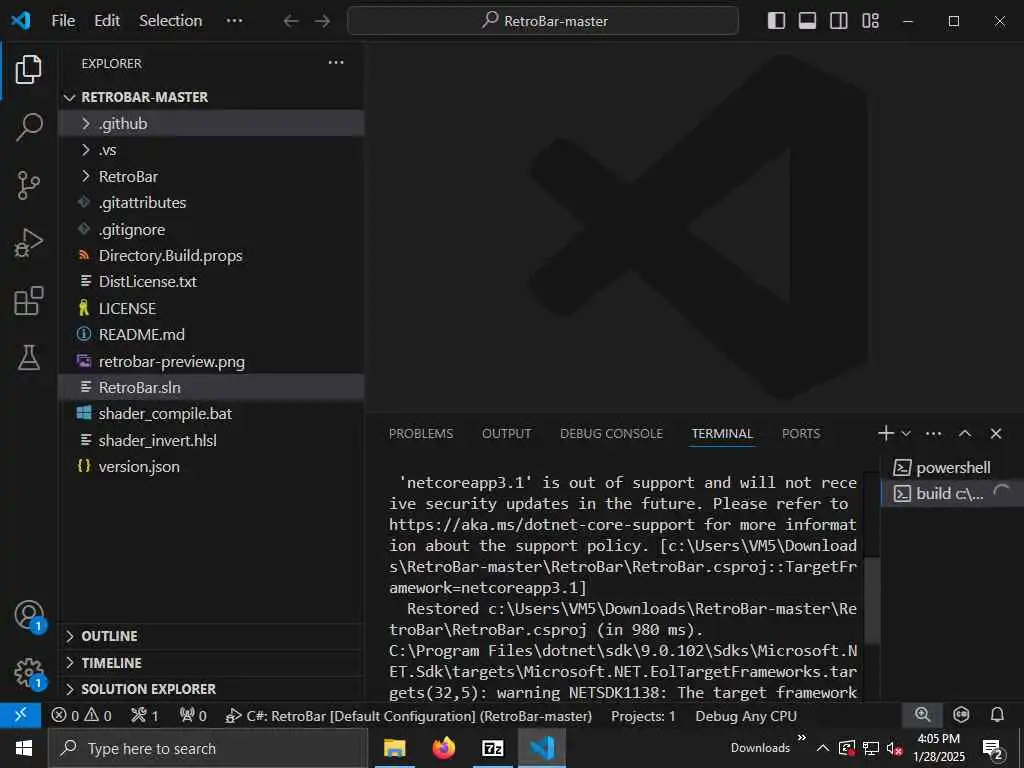This screenshot has width=1024, height=768.
Task: Go back with the left arrow
Action: click(x=291, y=21)
